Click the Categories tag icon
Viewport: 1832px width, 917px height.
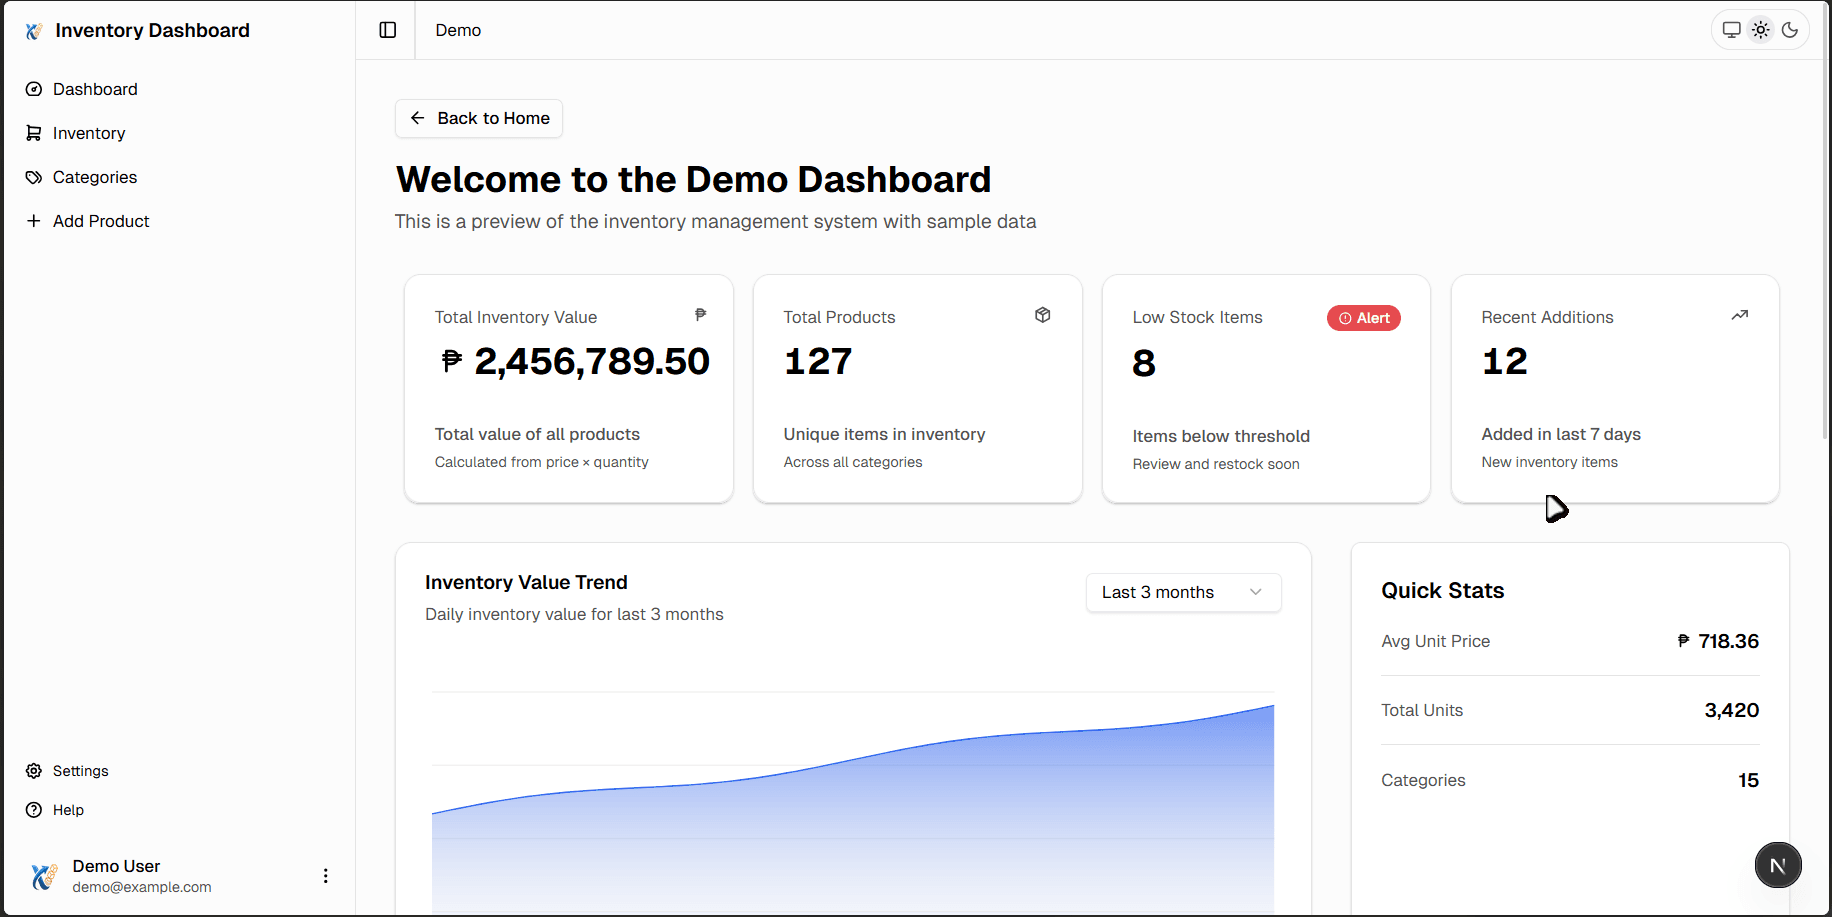(33, 176)
